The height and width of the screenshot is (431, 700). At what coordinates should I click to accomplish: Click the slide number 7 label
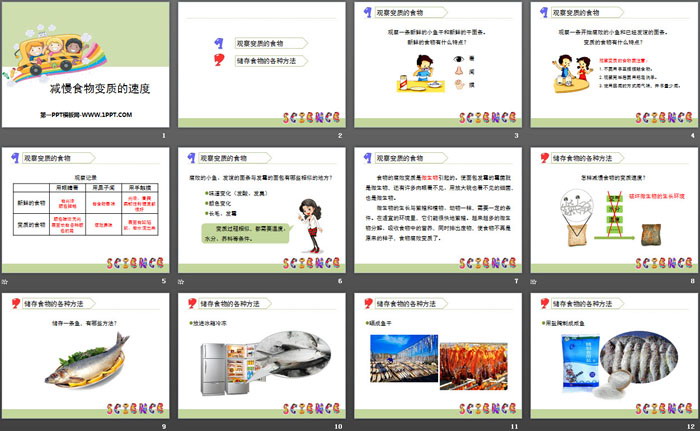(x=517, y=281)
